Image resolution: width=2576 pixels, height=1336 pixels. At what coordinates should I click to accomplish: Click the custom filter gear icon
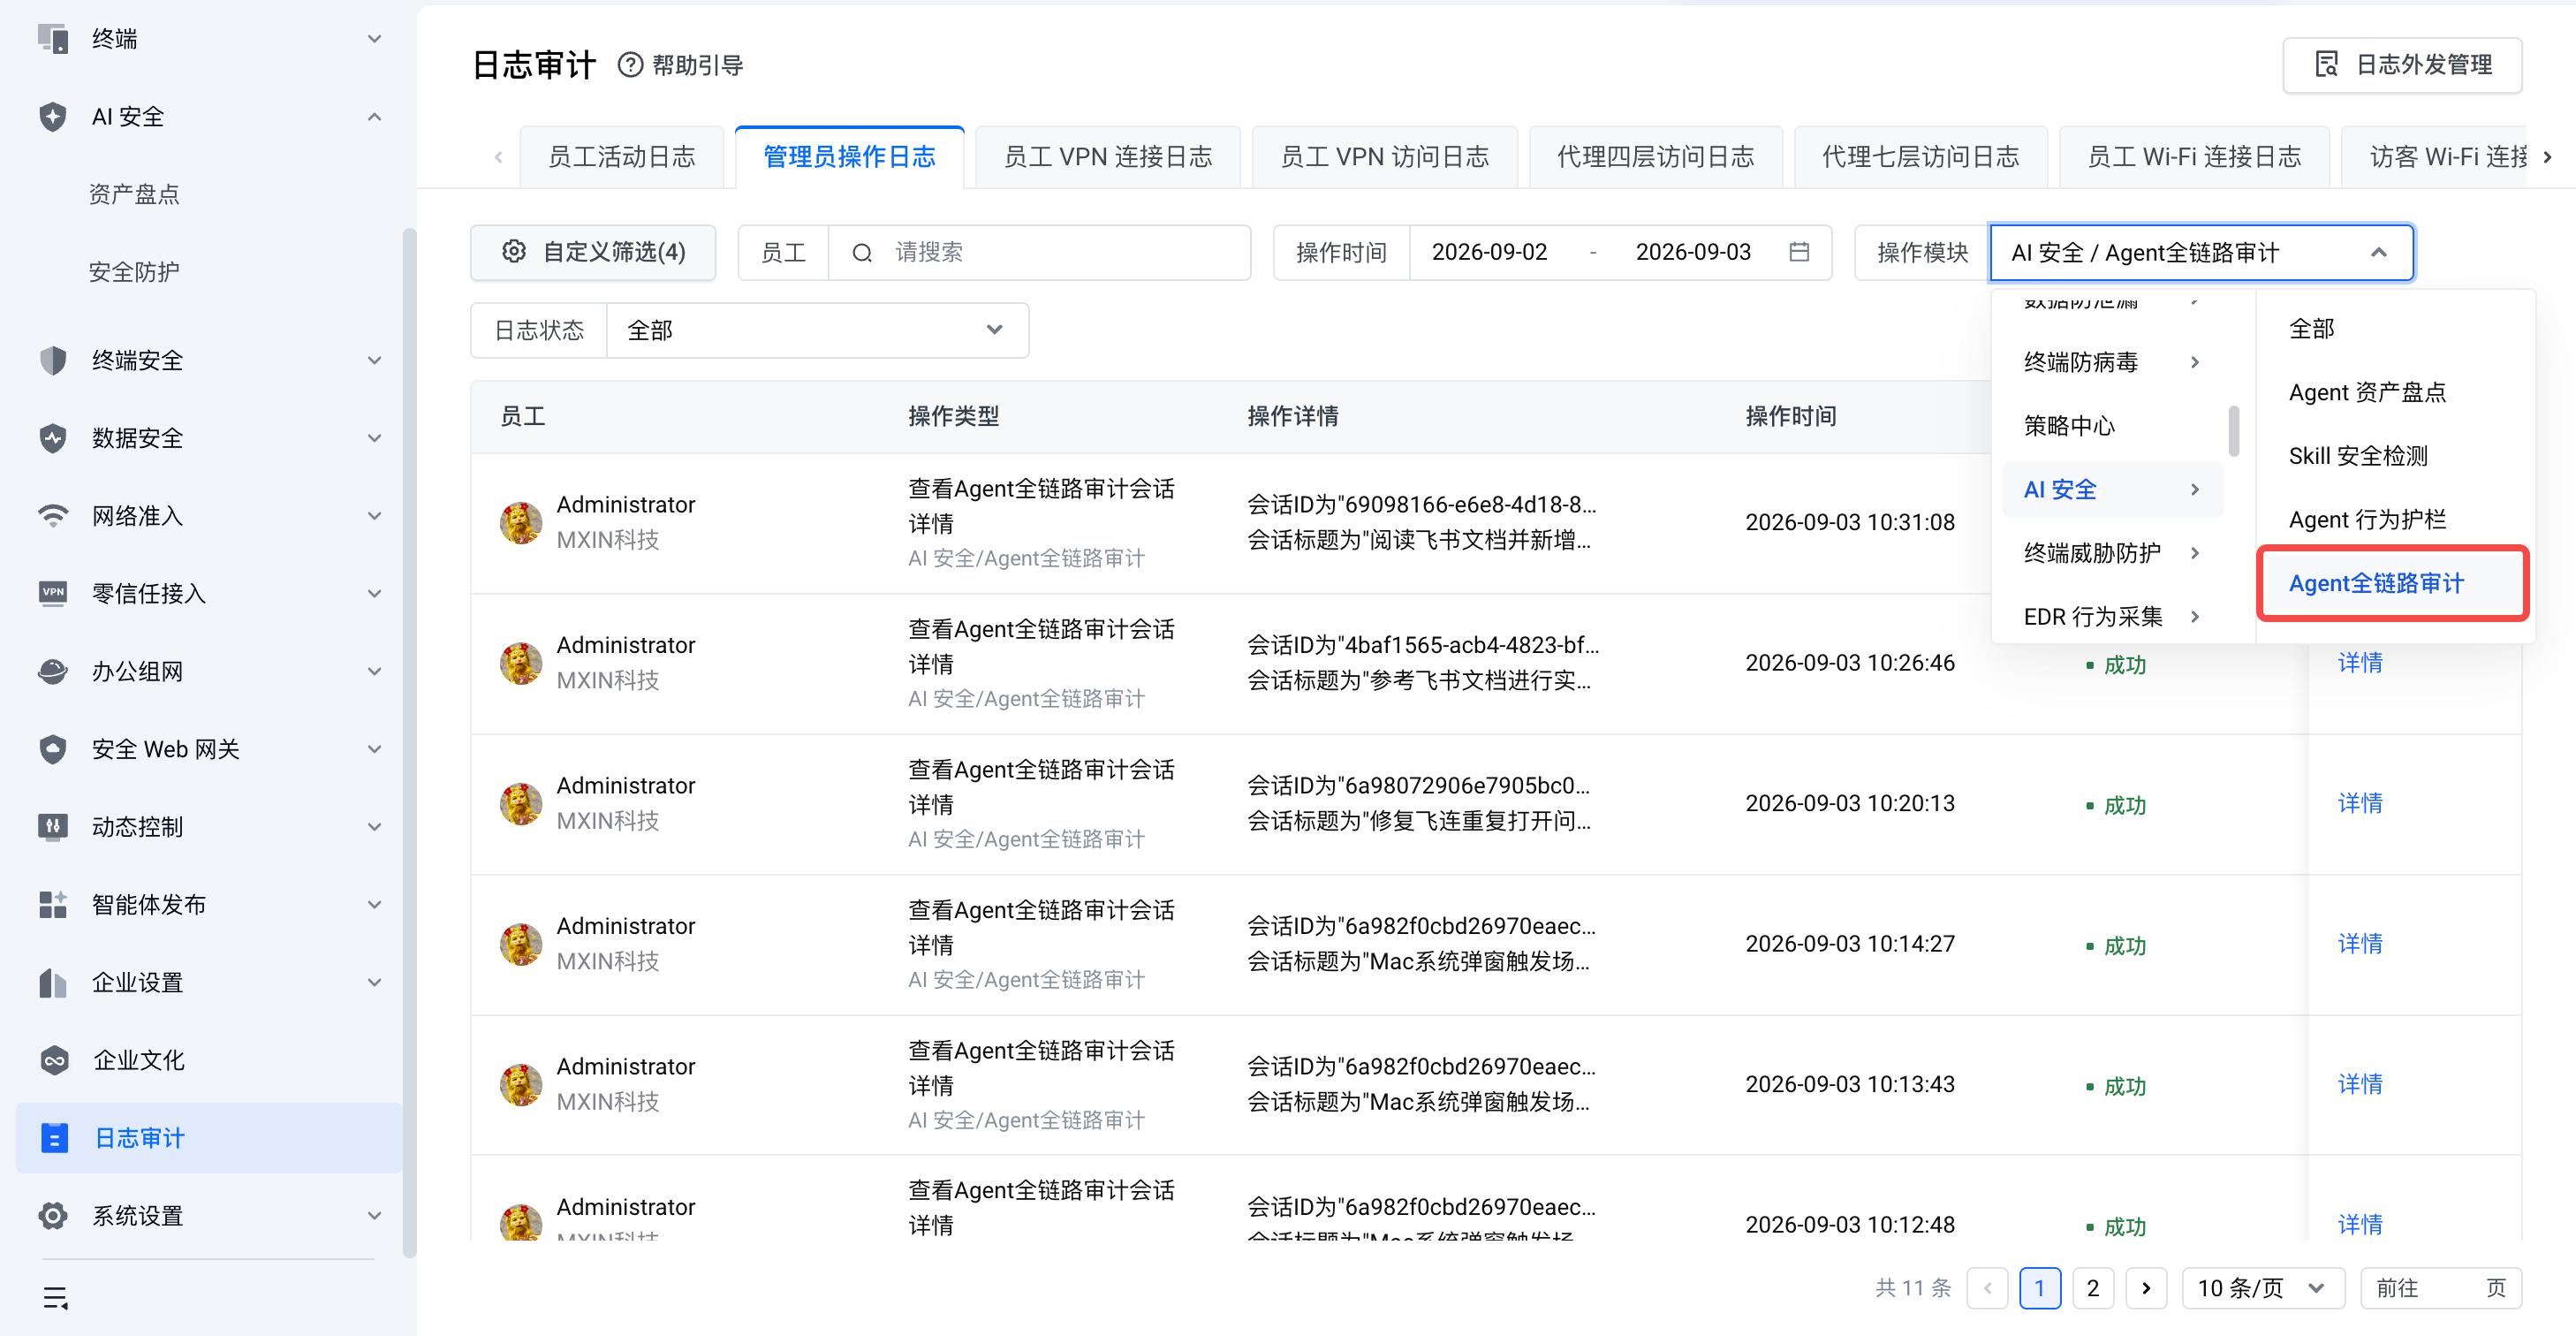514,251
